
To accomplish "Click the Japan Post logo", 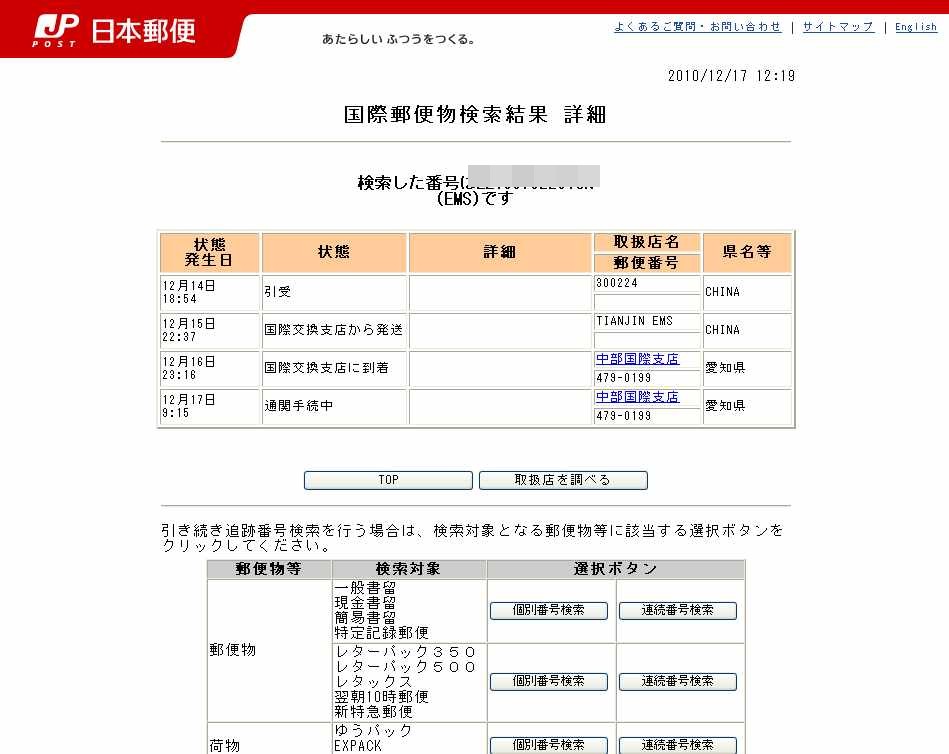I will pyautogui.click(x=114, y=30).
